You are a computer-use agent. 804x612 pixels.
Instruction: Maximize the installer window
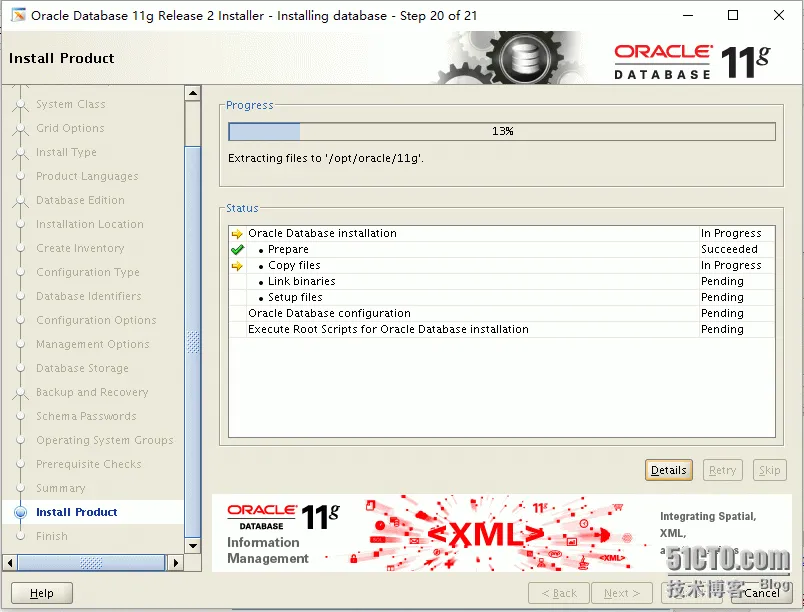pos(733,15)
